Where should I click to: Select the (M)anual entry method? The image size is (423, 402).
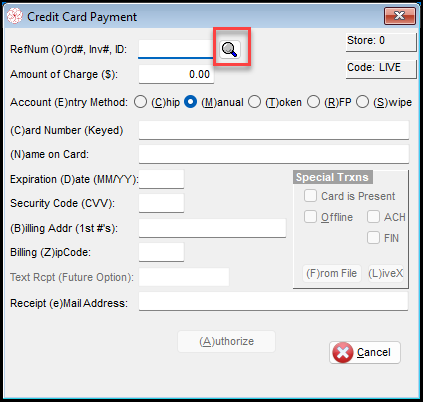coord(190,102)
